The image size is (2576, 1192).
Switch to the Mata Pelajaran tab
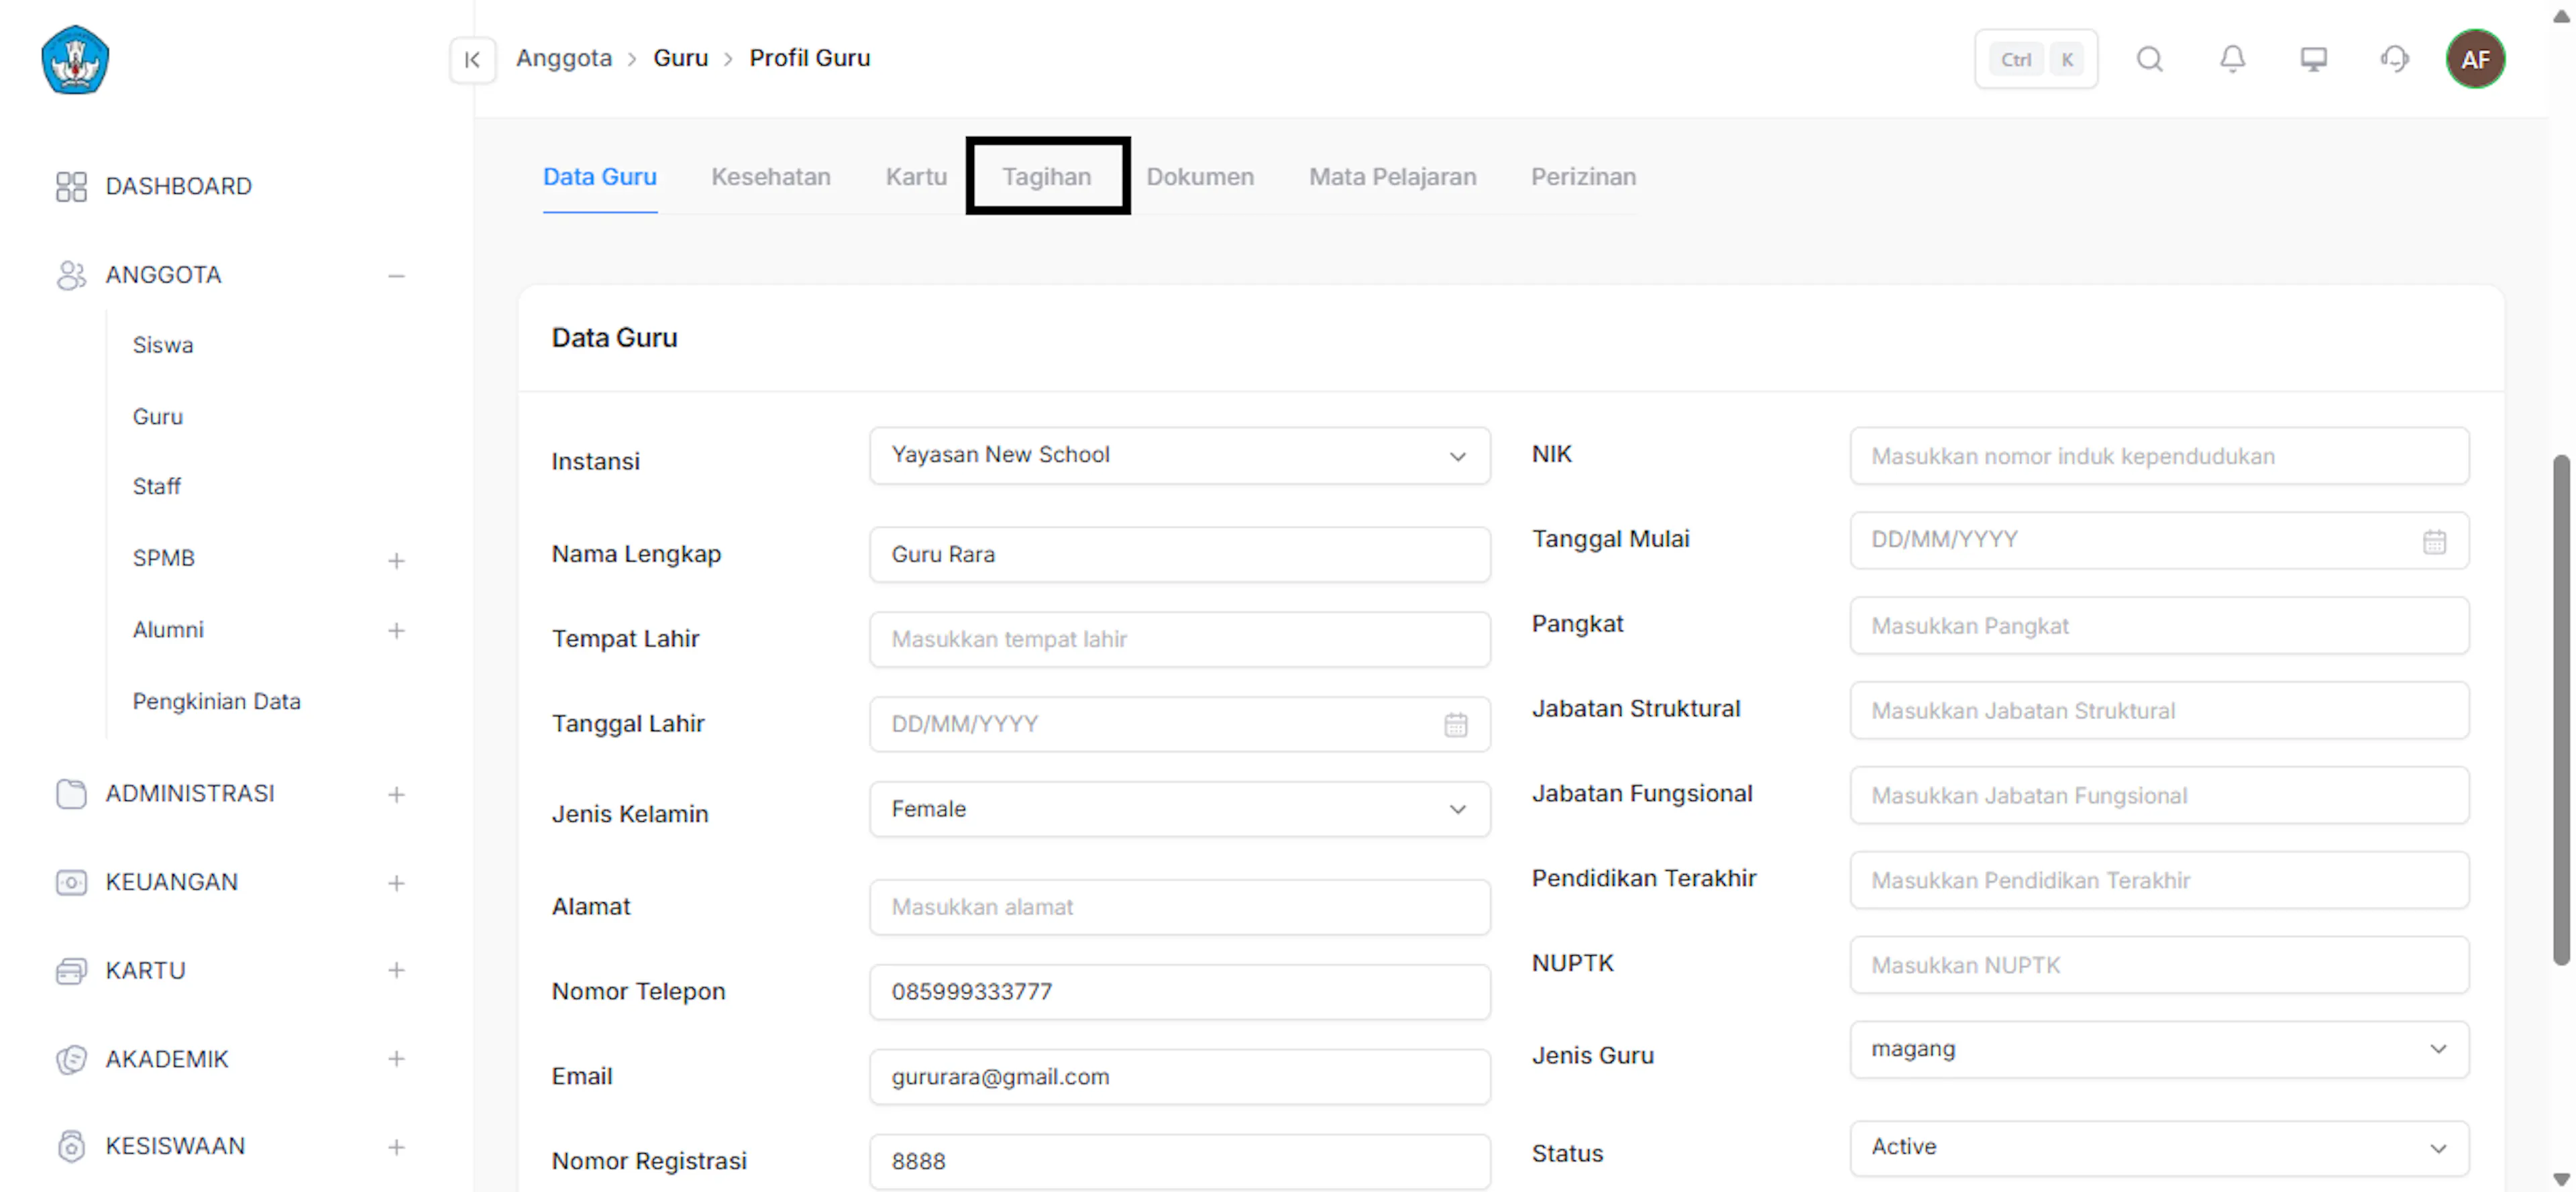[1392, 177]
